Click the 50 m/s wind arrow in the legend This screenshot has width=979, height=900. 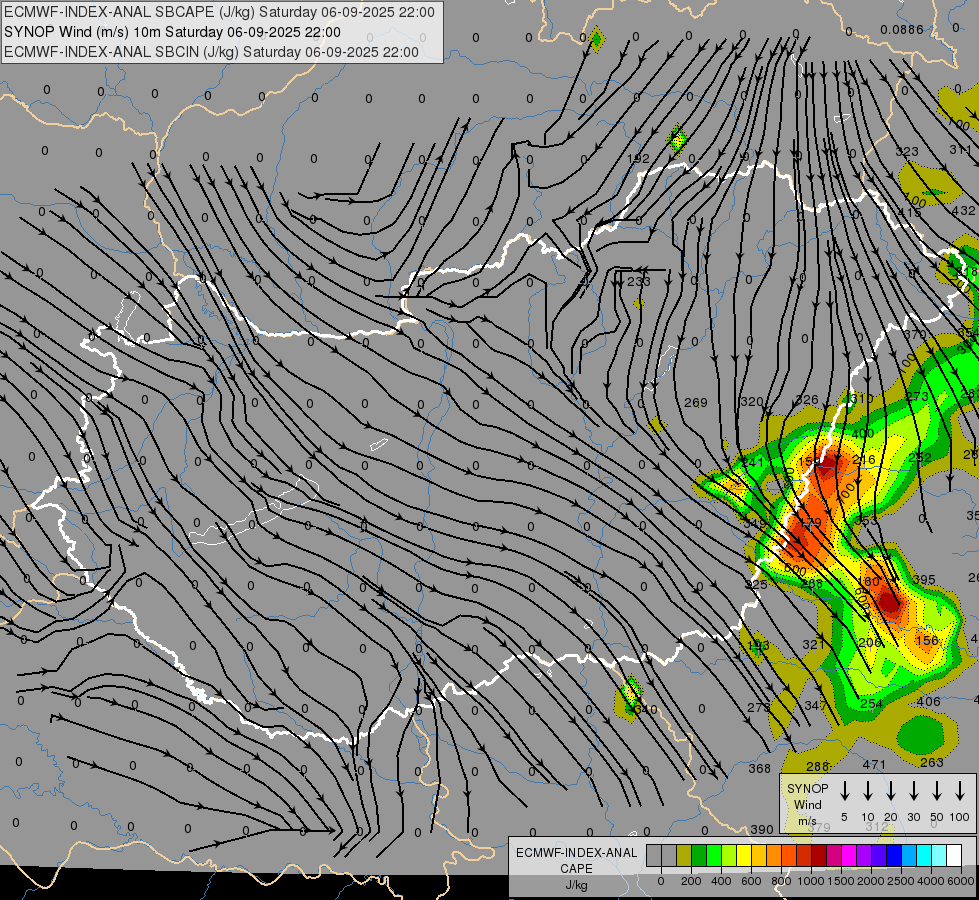pyautogui.click(x=937, y=790)
